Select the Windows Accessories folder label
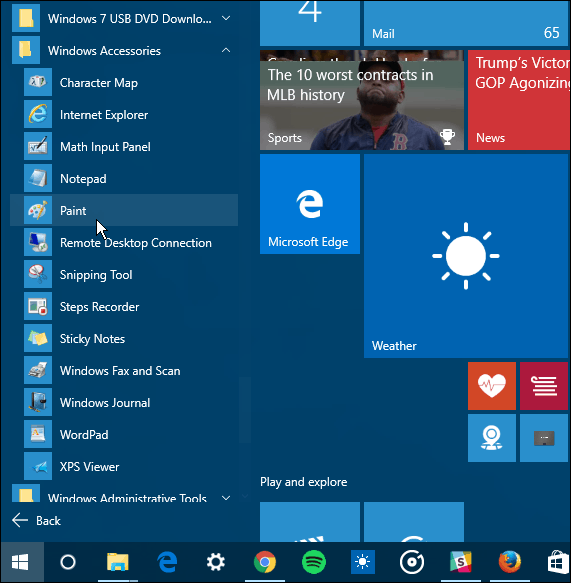This screenshot has width=571, height=583. coord(104,51)
